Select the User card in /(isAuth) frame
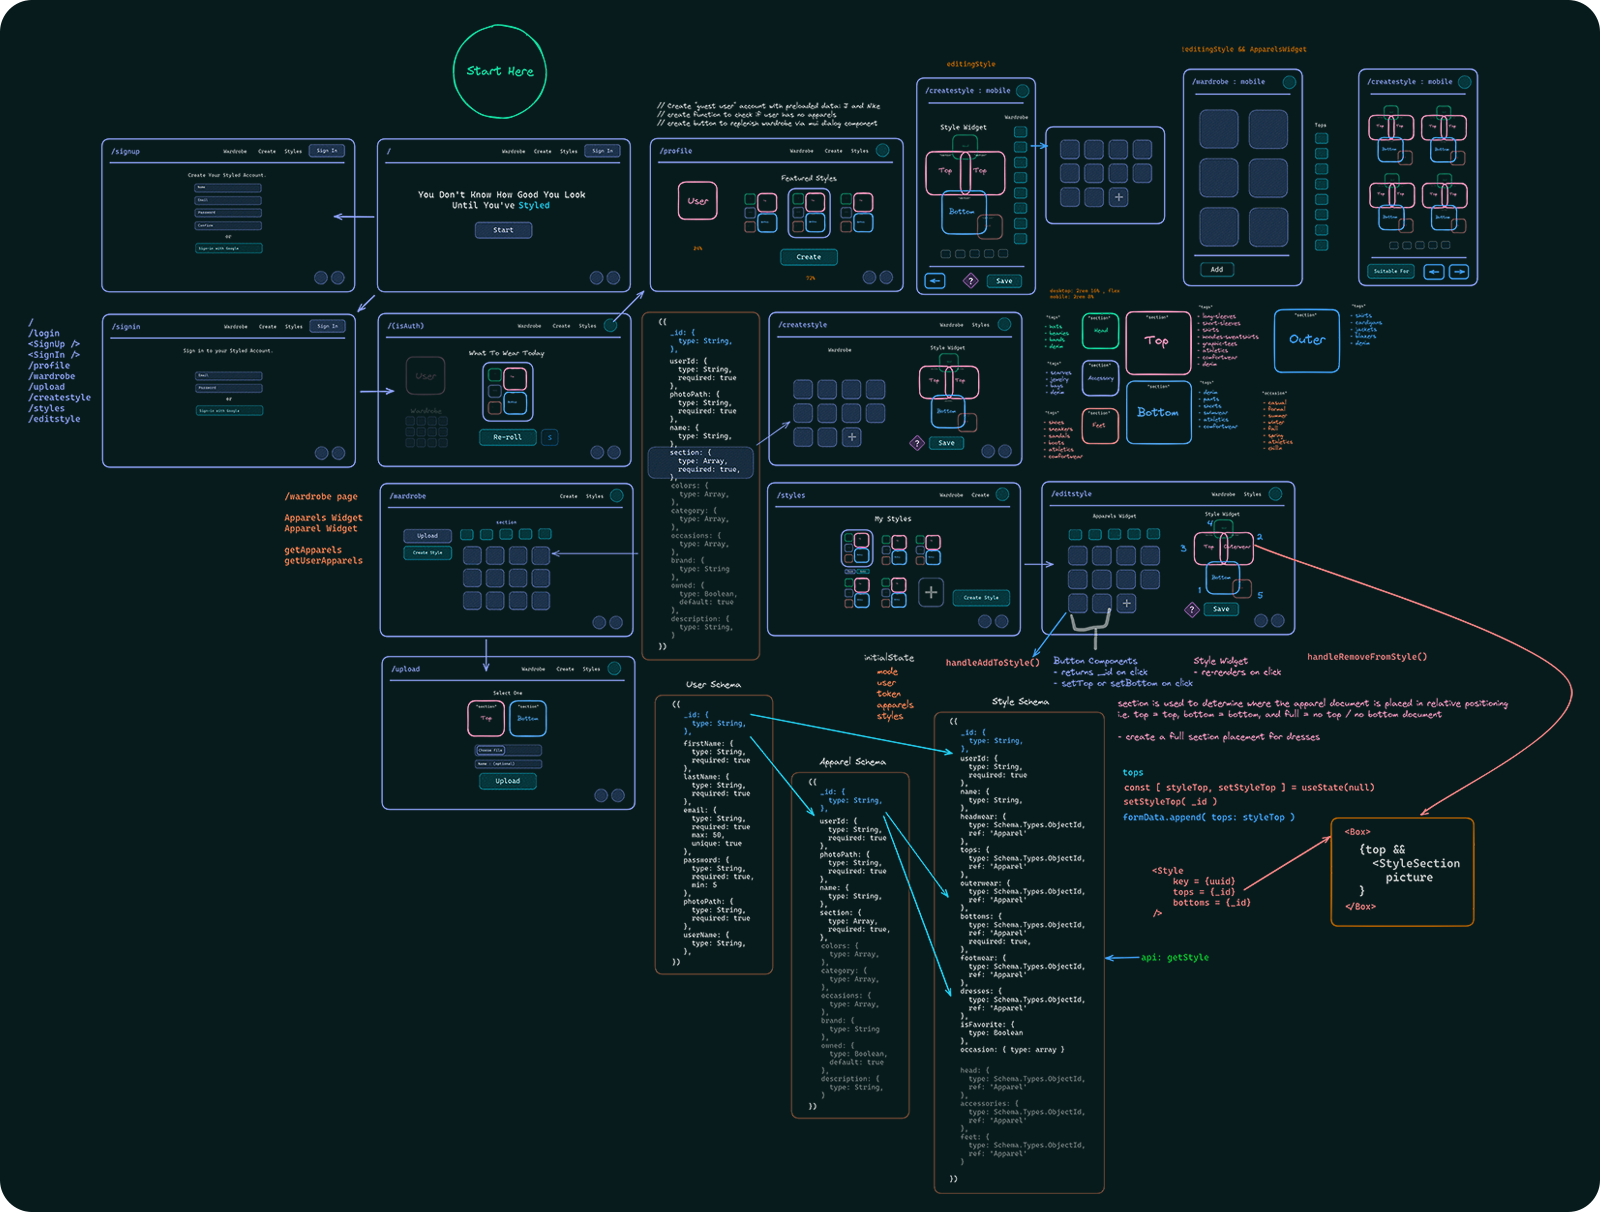This screenshot has width=1600, height=1212. pos(425,376)
